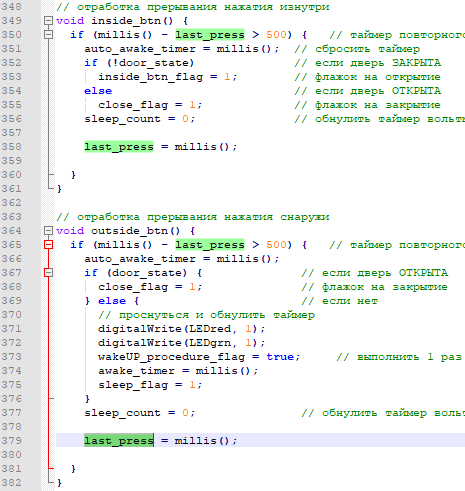Collapse the outside_btn function fold on line 364
The height and width of the screenshot is (491, 465).
click(x=49, y=231)
